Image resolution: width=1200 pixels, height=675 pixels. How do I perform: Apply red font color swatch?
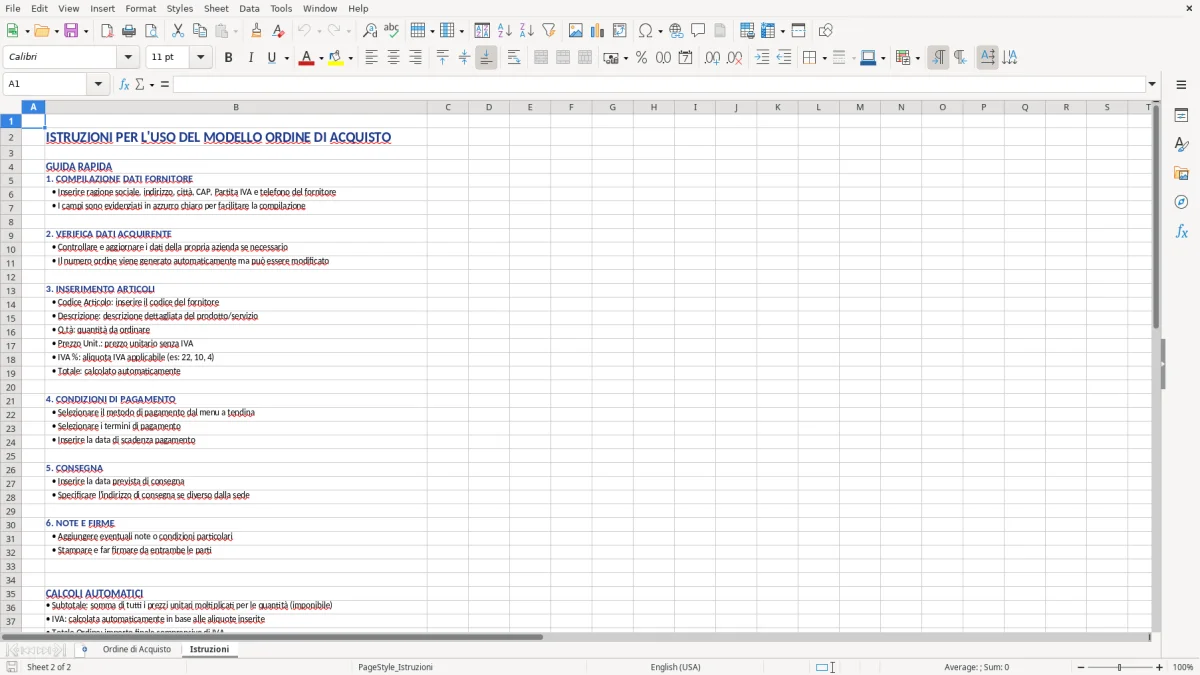[306, 58]
